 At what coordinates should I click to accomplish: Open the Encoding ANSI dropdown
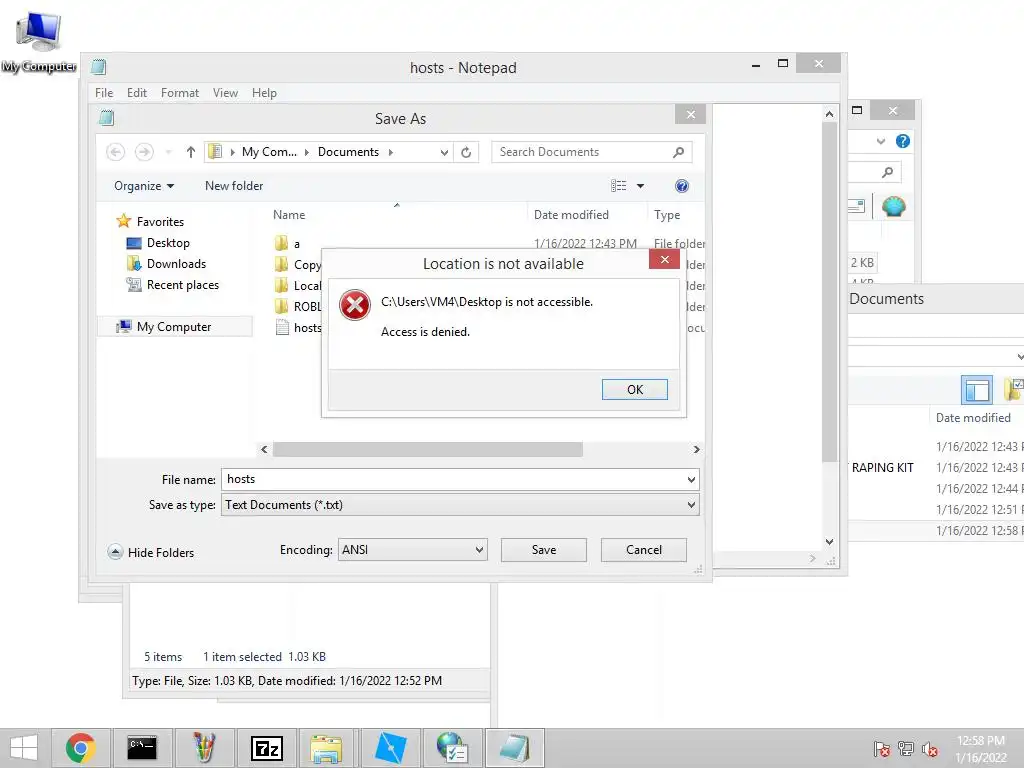click(412, 550)
